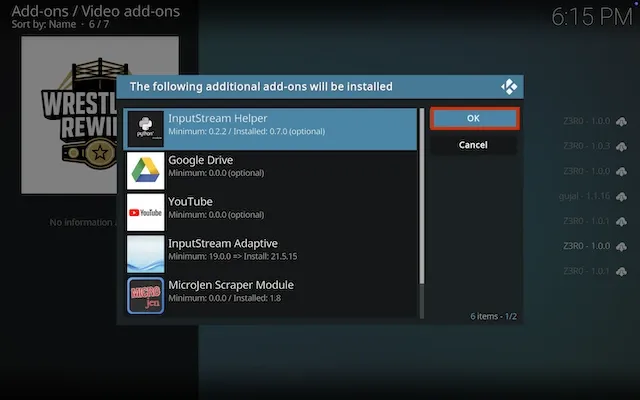This screenshot has width=640, height=400.
Task: Select the gujal - 1.1.16 version entry
Action: click(x=584, y=196)
